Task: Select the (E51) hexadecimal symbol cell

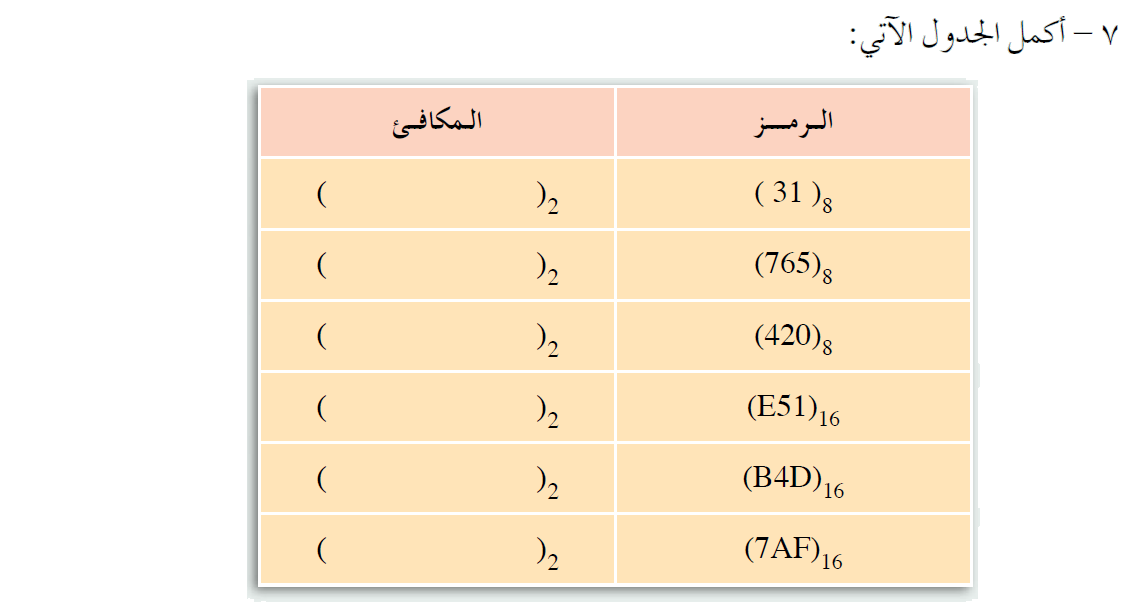Action: click(x=793, y=408)
